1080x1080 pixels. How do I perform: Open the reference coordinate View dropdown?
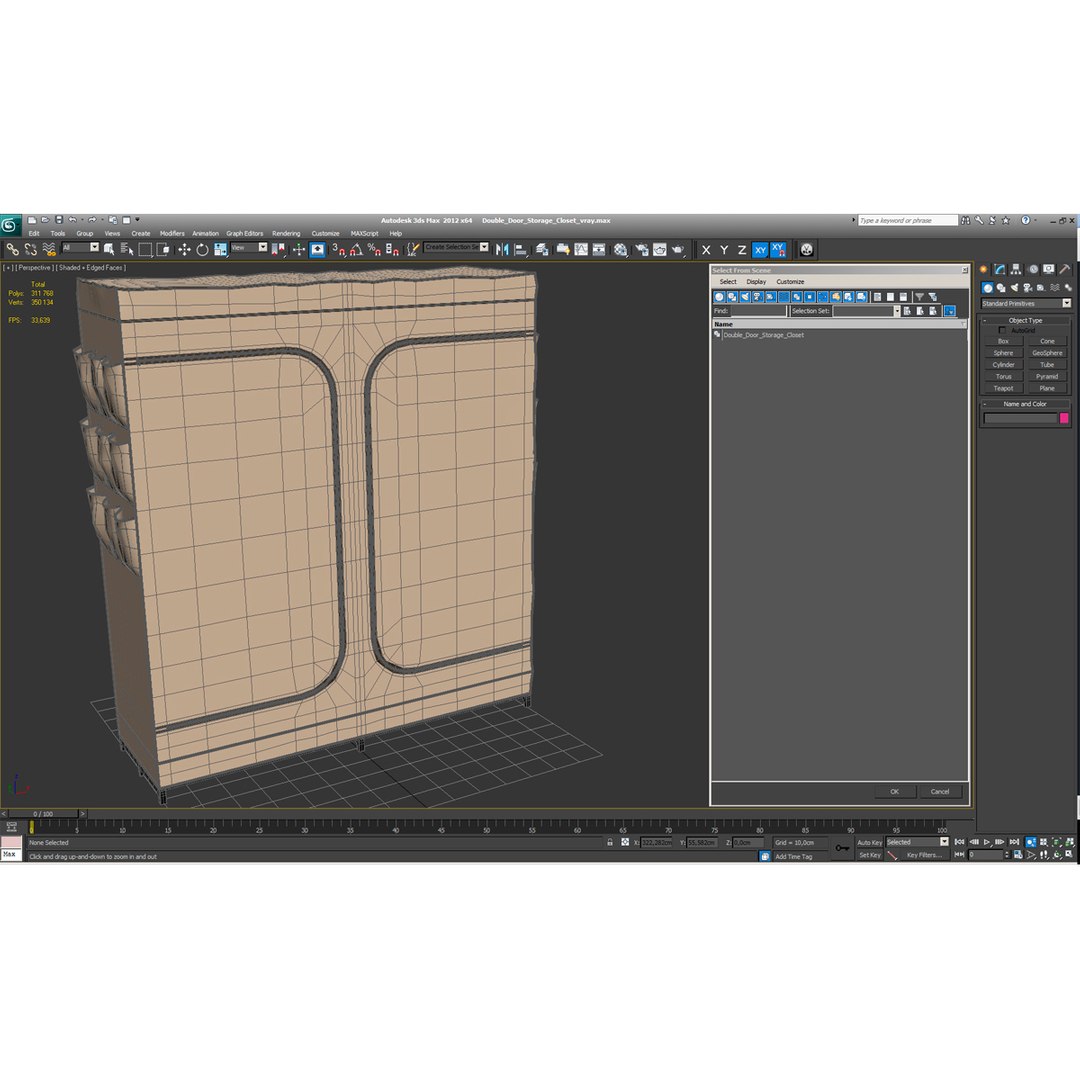(249, 247)
